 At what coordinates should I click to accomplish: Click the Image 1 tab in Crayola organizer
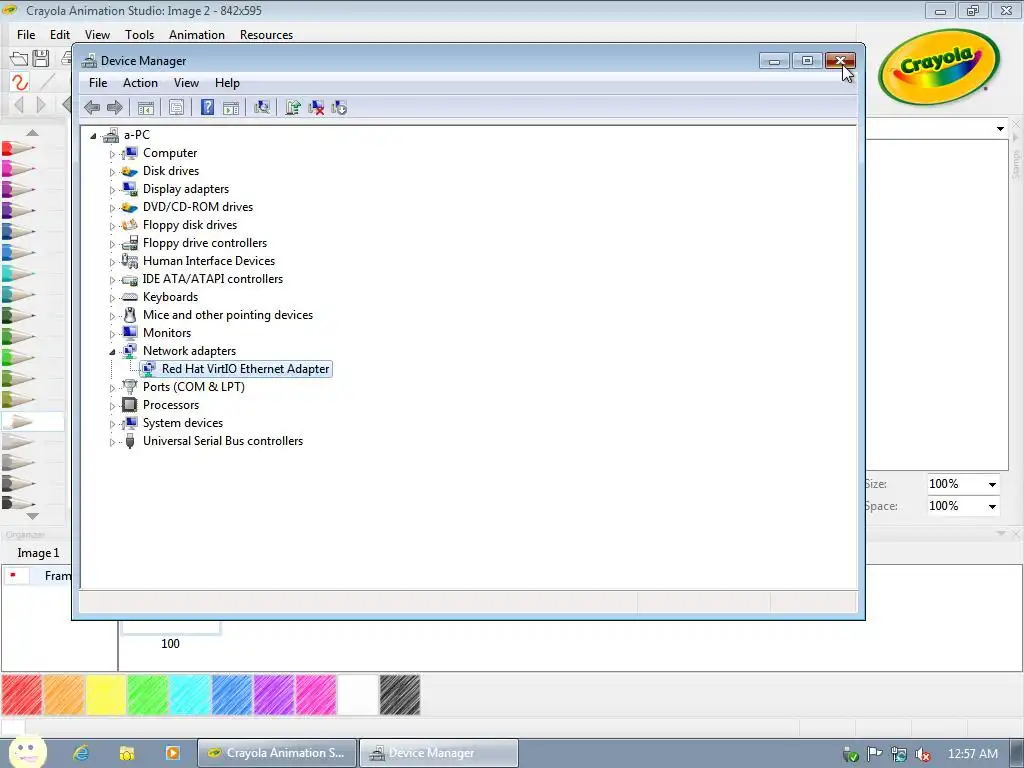coord(38,553)
